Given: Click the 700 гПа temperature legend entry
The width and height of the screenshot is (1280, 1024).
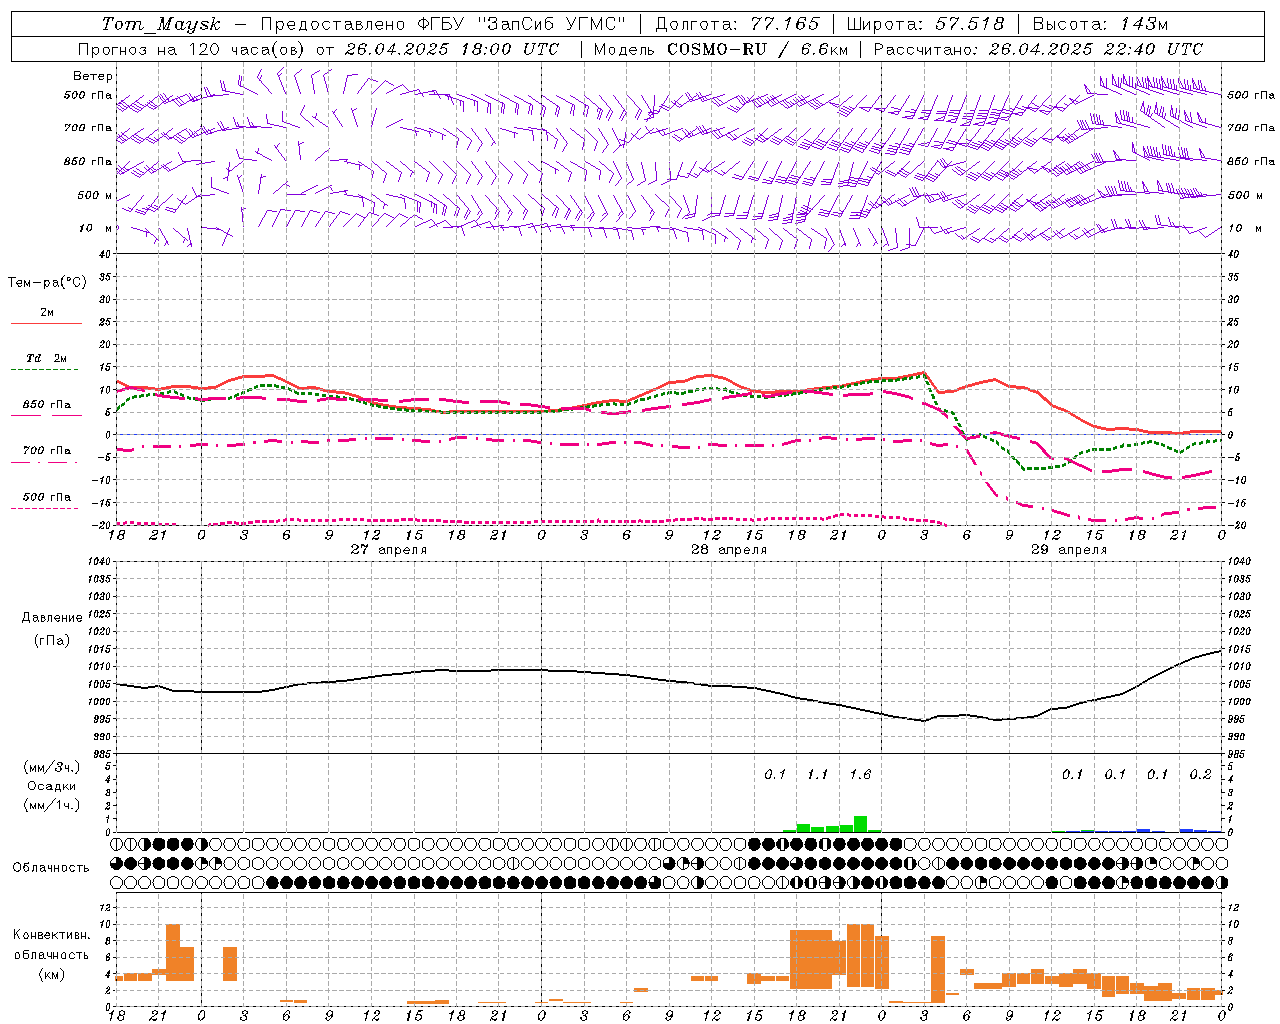Looking at the screenshot, I should coord(47,451).
